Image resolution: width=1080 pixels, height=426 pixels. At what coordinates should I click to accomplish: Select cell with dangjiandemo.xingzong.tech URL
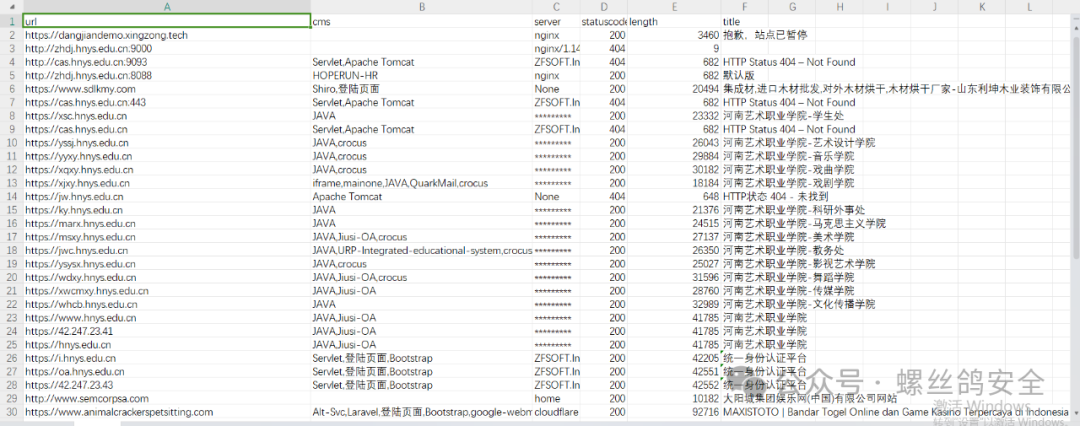click(x=167, y=35)
